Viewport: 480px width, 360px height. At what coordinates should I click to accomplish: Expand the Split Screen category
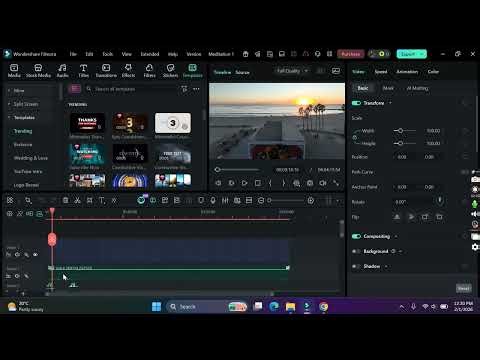pyautogui.click(x=9, y=104)
